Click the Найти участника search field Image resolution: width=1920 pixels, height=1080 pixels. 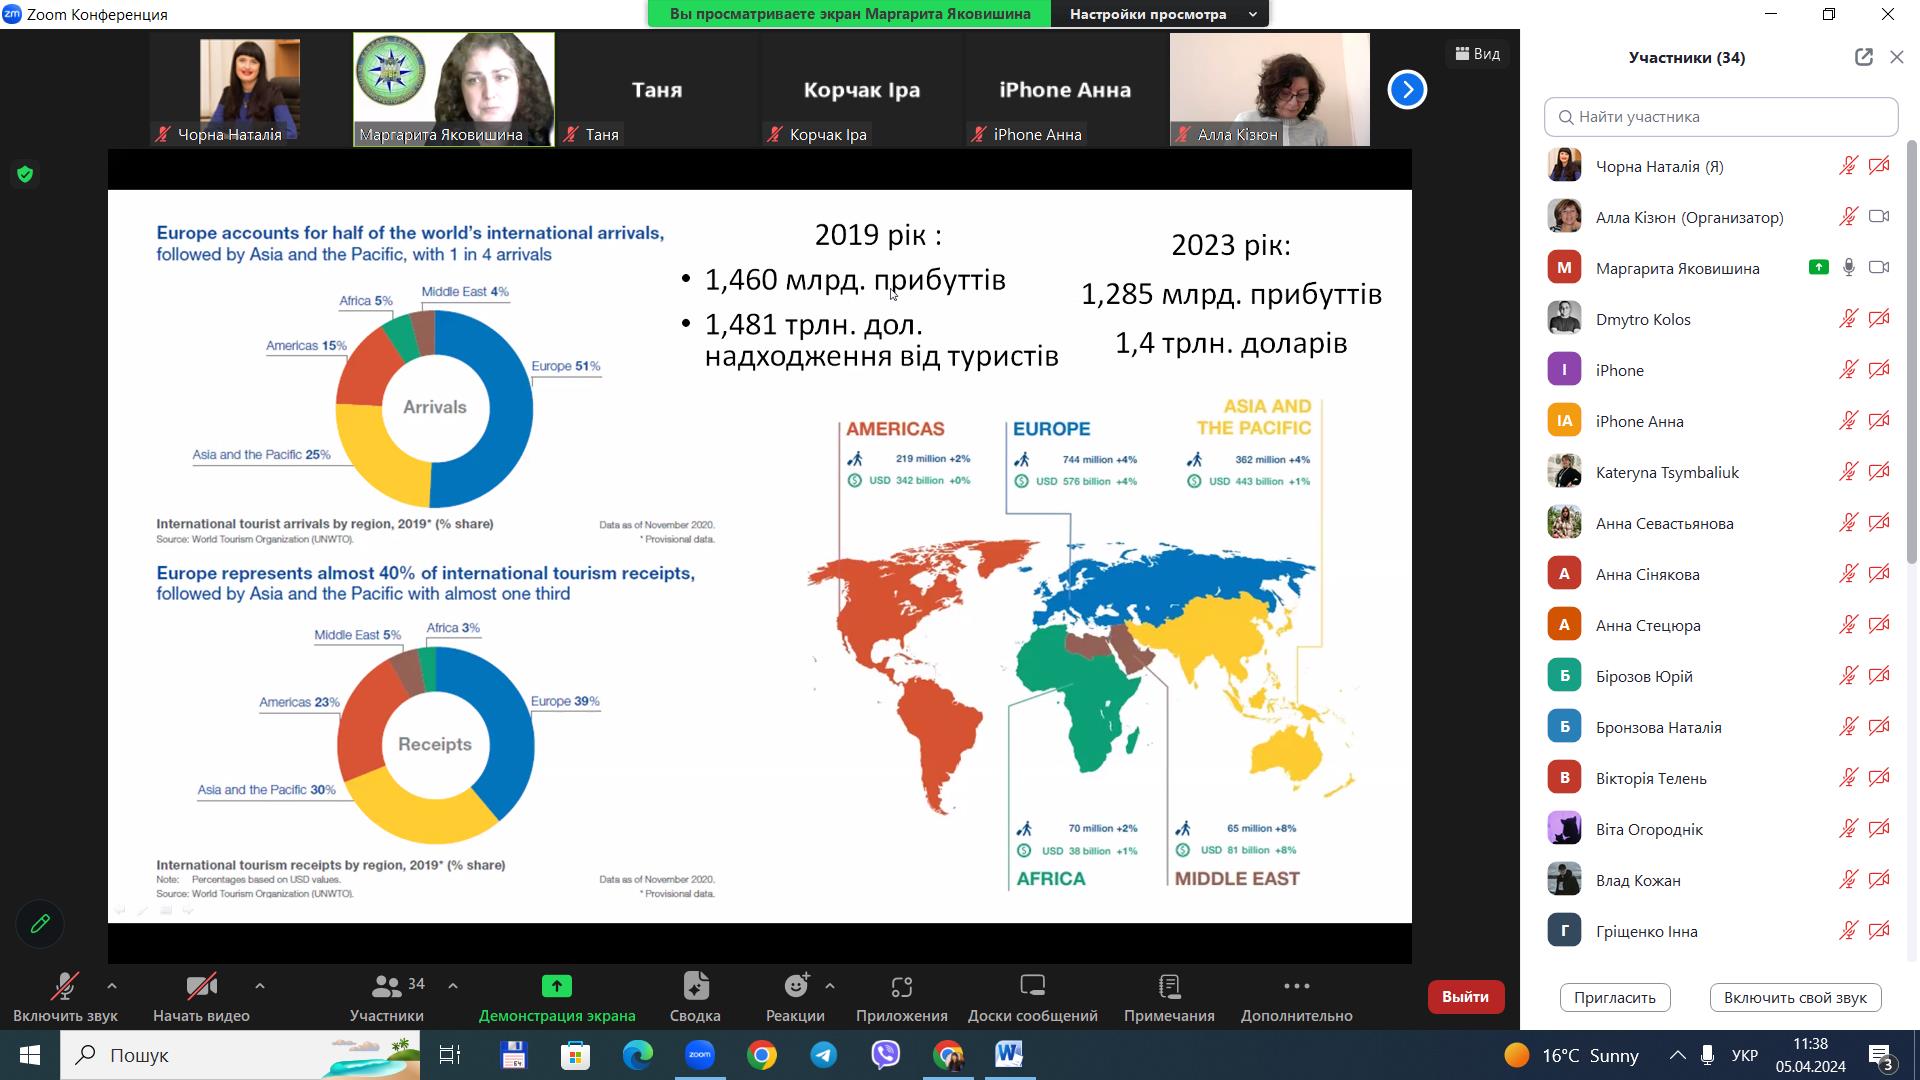pyautogui.click(x=1720, y=117)
